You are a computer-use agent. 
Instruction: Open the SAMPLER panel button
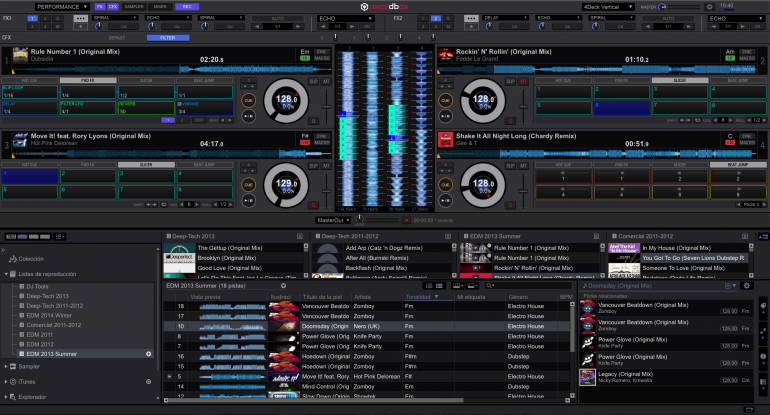pyautogui.click(x=133, y=7)
